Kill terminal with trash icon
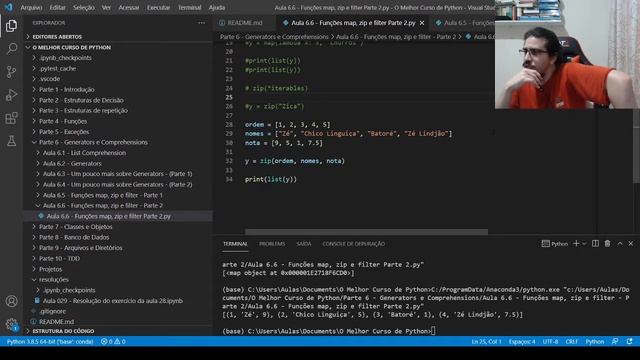Viewport: 640px width, 360px height. [x=607, y=244]
